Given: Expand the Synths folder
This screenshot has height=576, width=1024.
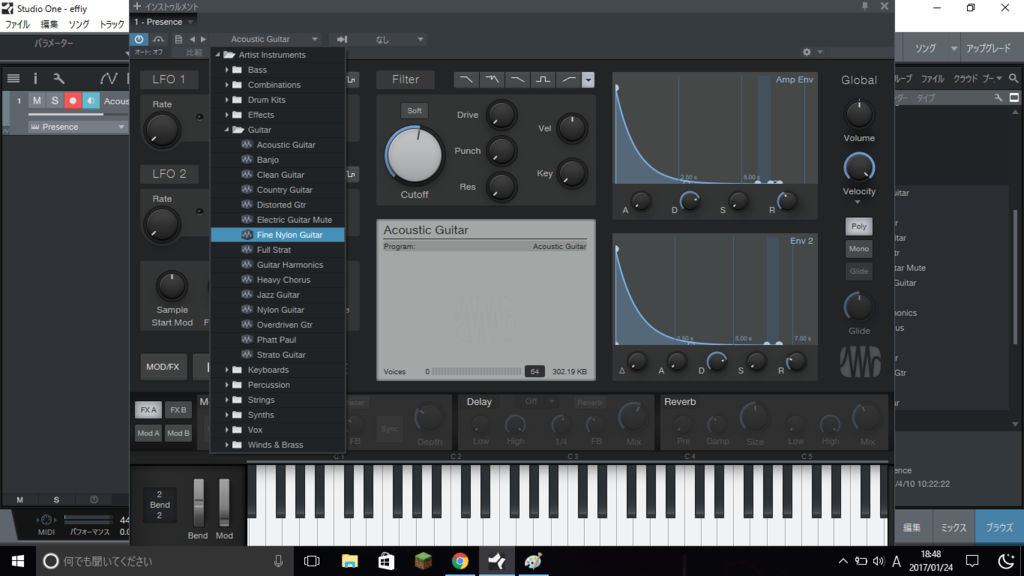Looking at the screenshot, I should coord(227,415).
